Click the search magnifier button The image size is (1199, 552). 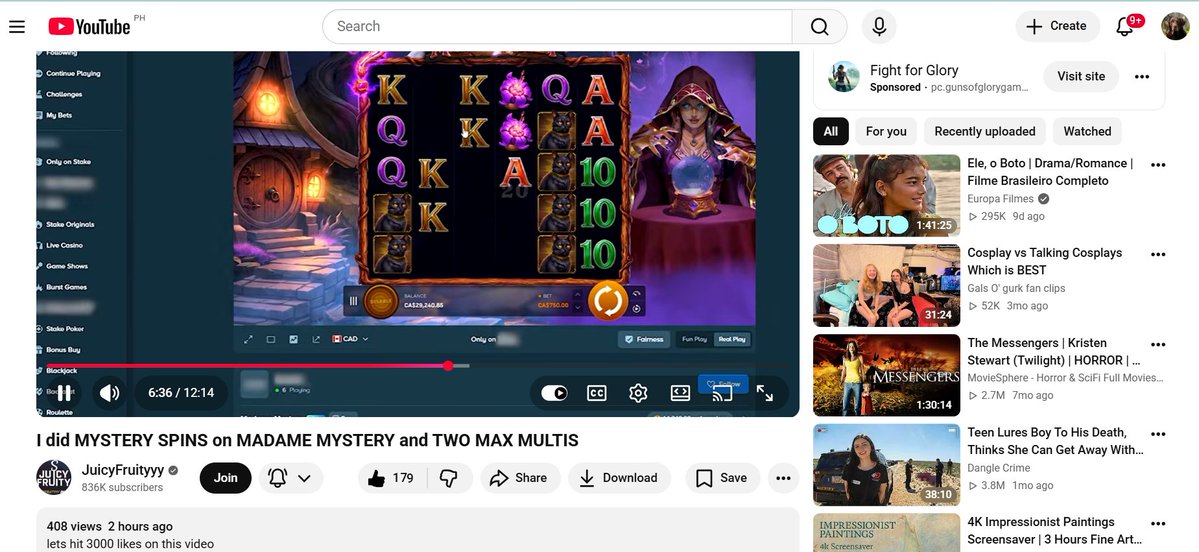(820, 27)
